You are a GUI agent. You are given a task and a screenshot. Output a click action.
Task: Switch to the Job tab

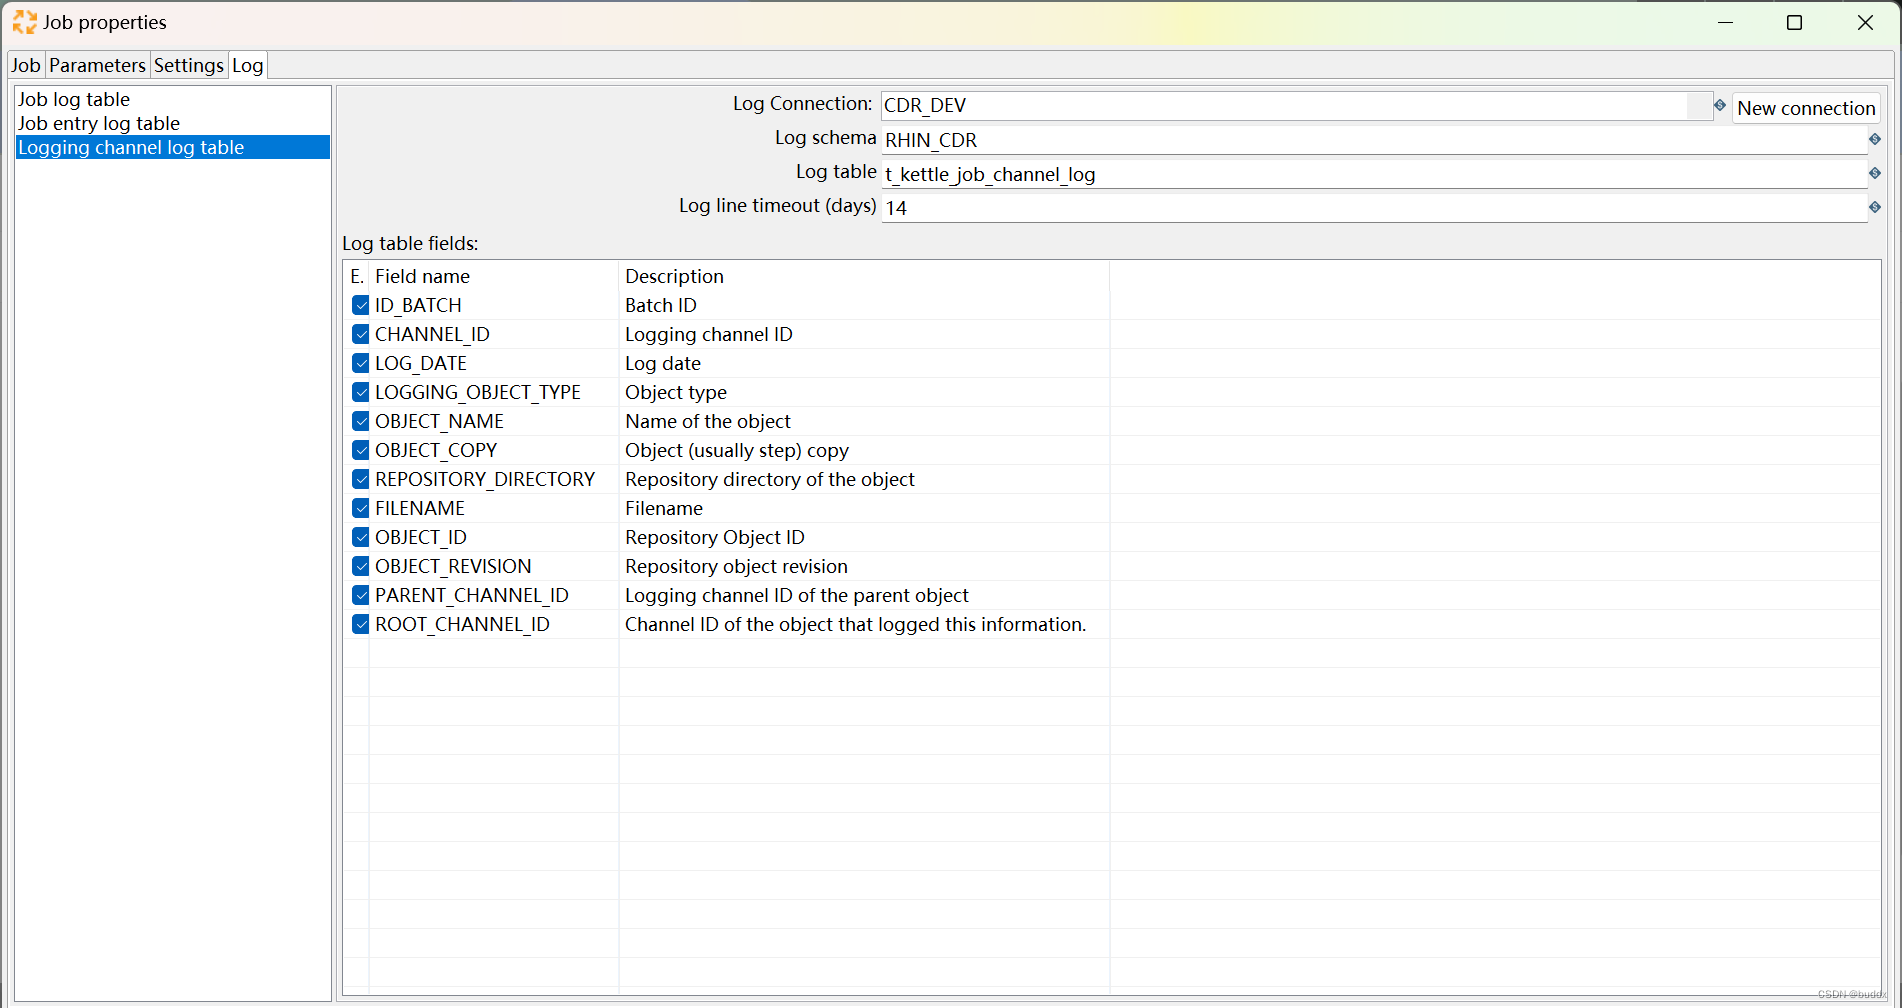click(x=26, y=65)
